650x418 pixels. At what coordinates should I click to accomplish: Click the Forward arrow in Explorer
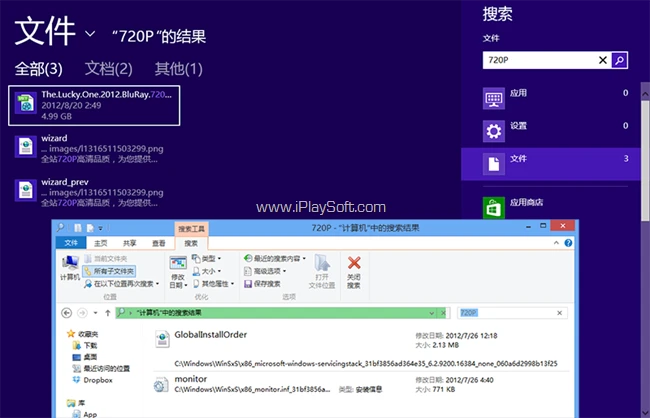click(x=82, y=313)
